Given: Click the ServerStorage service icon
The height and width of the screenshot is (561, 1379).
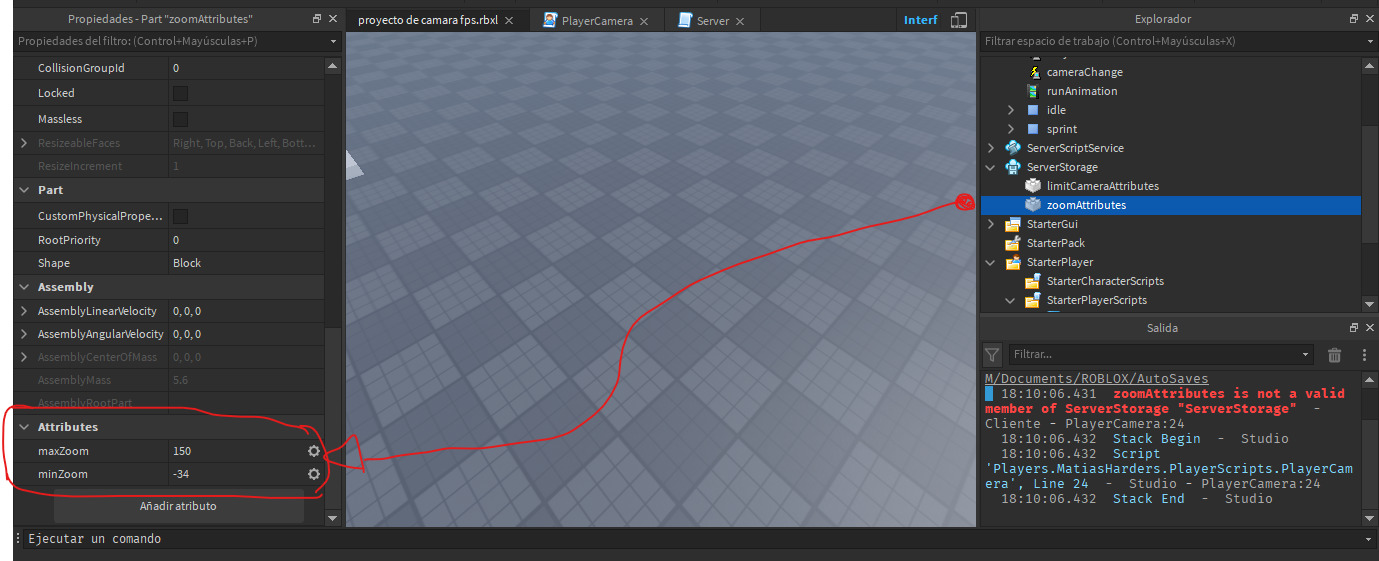Looking at the screenshot, I should tap(1014, 167).
